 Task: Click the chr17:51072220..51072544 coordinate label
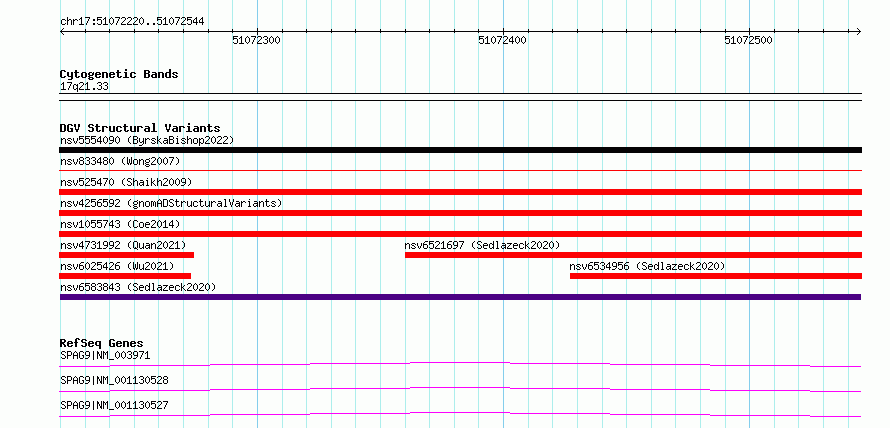[x=132, y=22]
